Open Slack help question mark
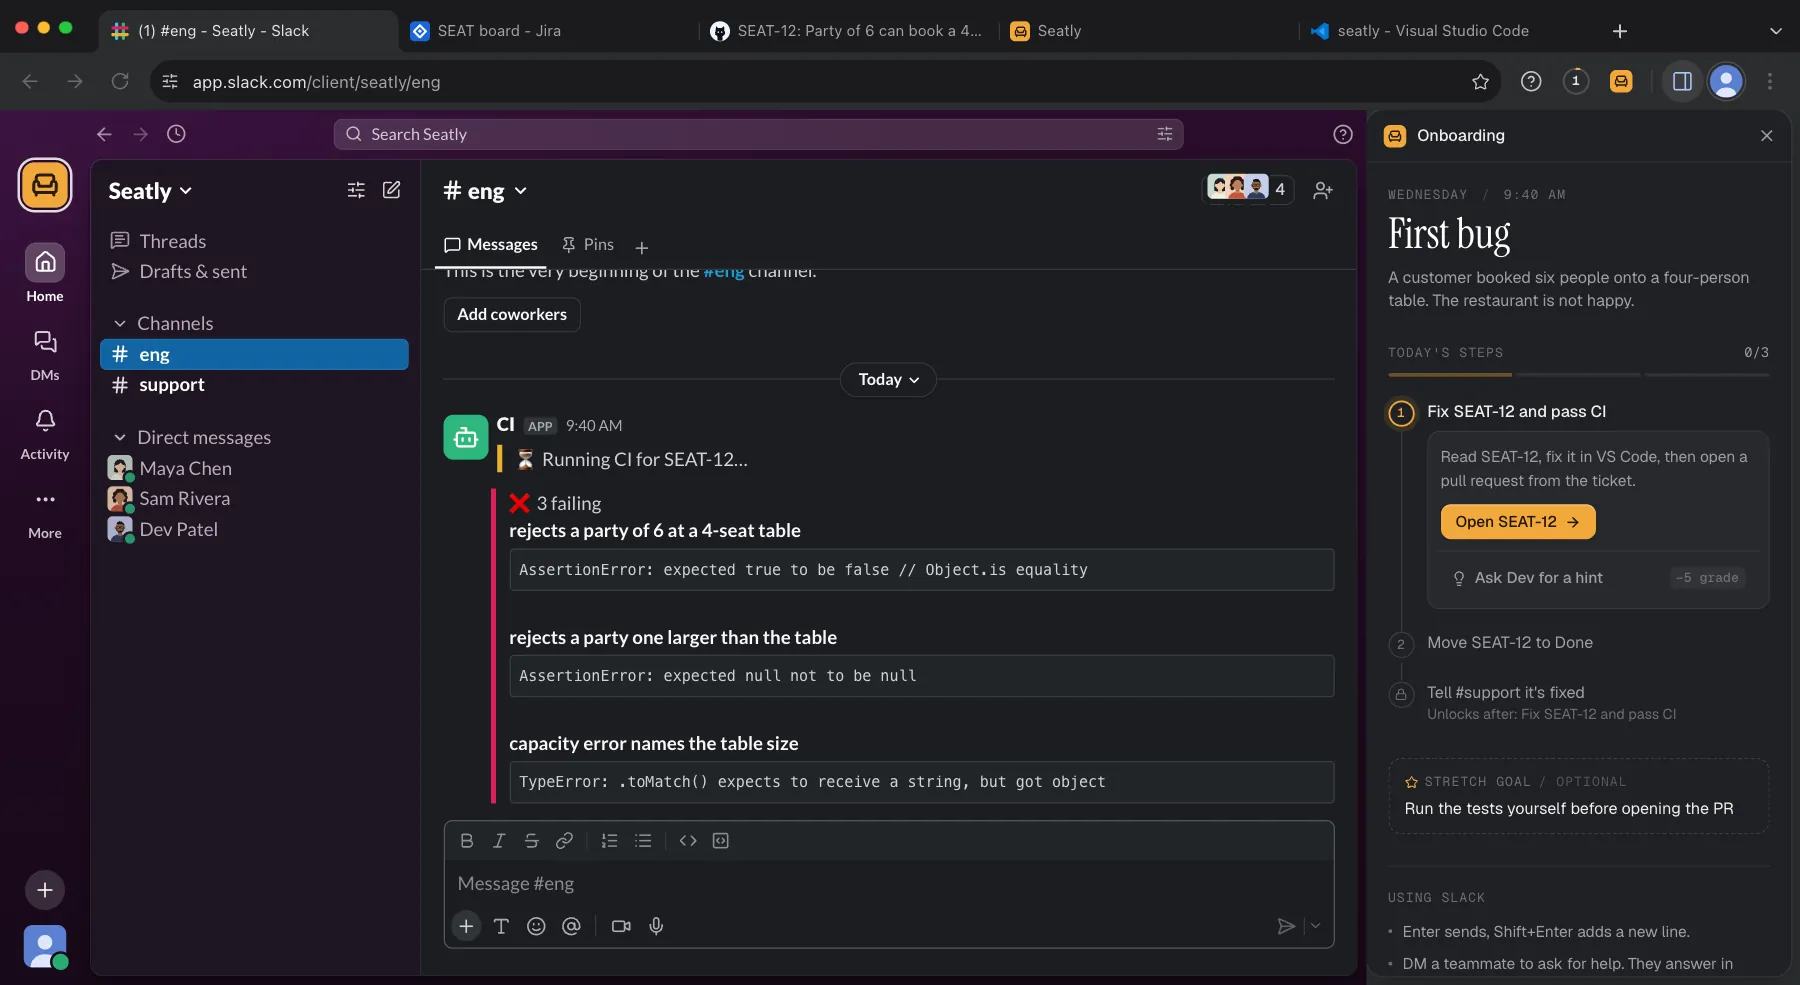1800x985 pixels. point(1343,134)
